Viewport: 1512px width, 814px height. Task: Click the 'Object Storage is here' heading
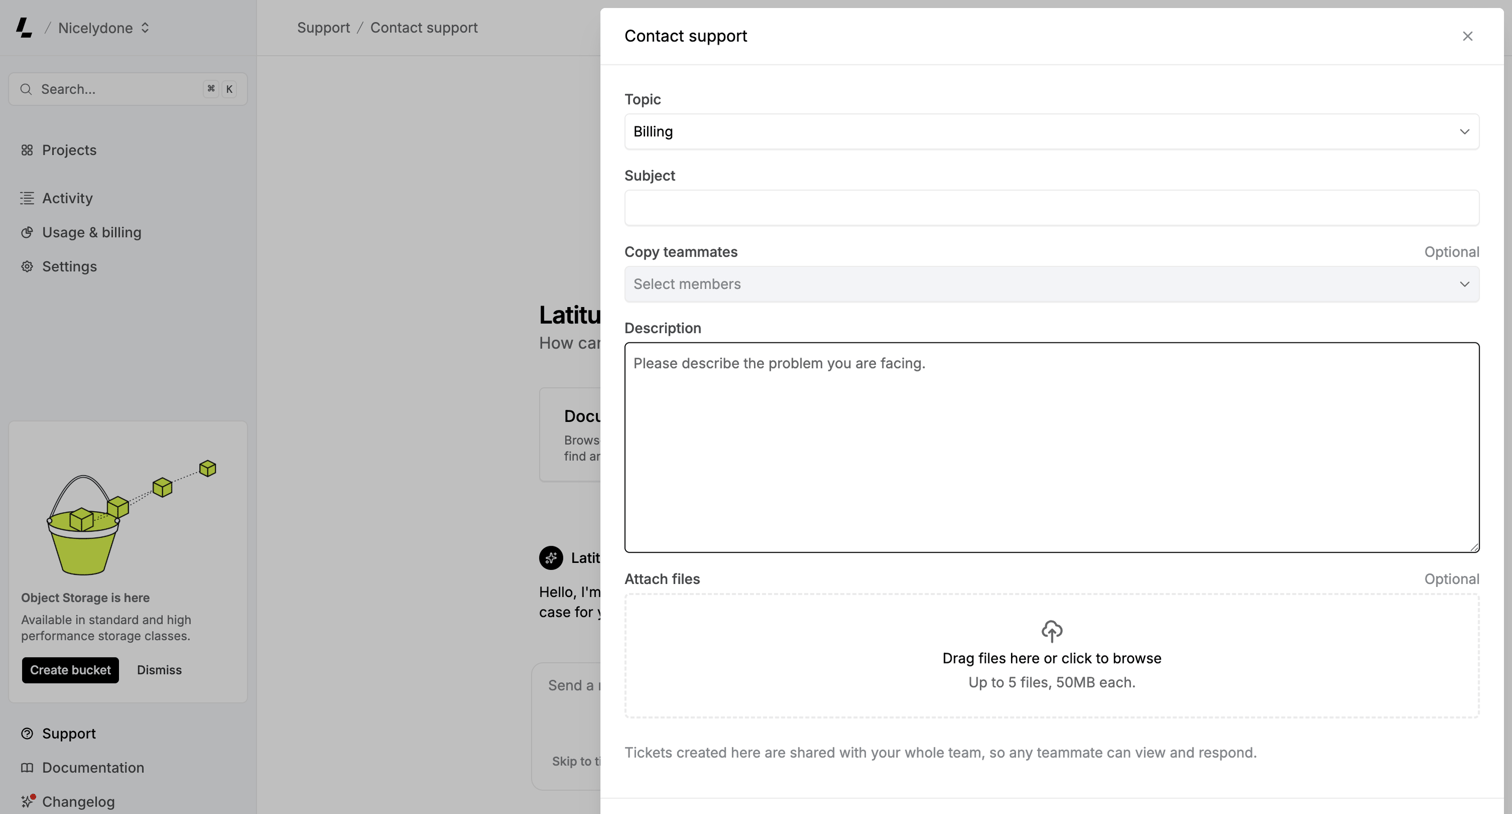coord(85,598)
